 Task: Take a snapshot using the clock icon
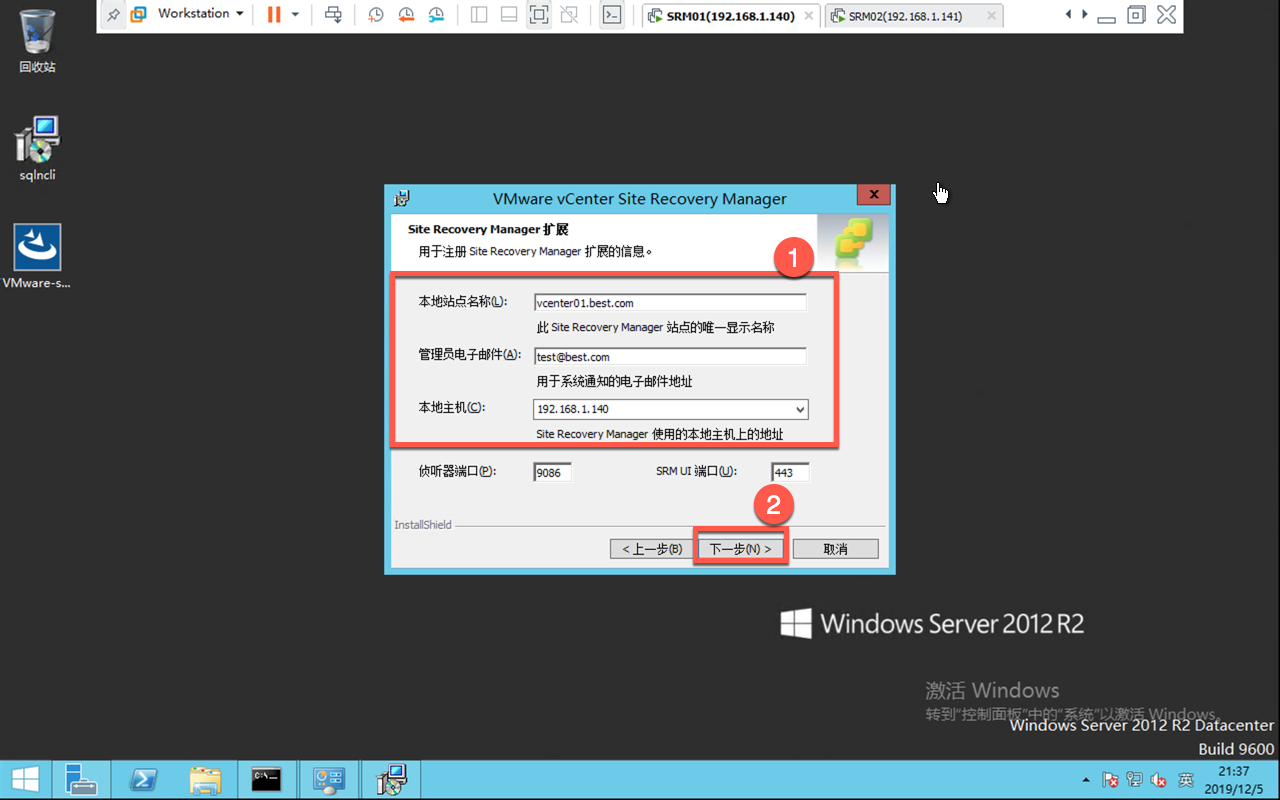click(376, 15)
